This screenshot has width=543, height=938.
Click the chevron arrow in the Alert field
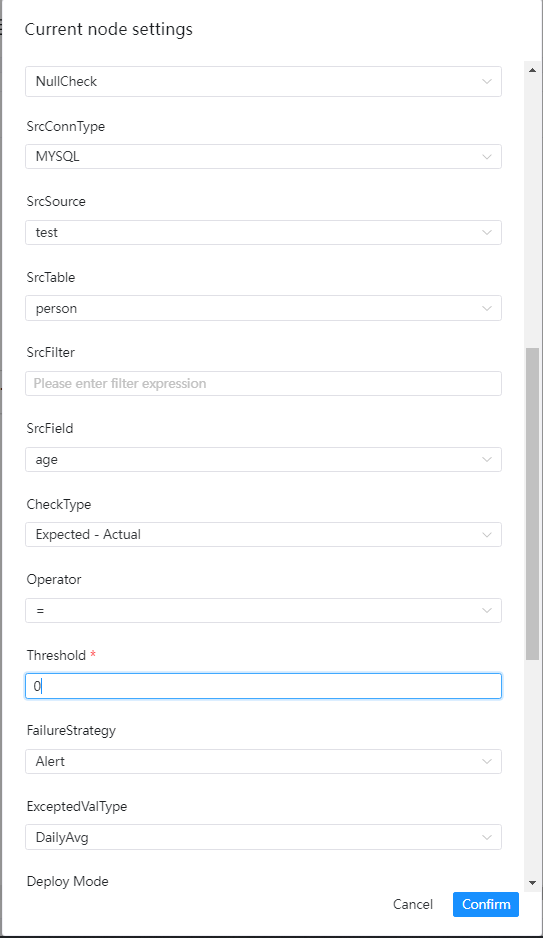coord(487,762)
